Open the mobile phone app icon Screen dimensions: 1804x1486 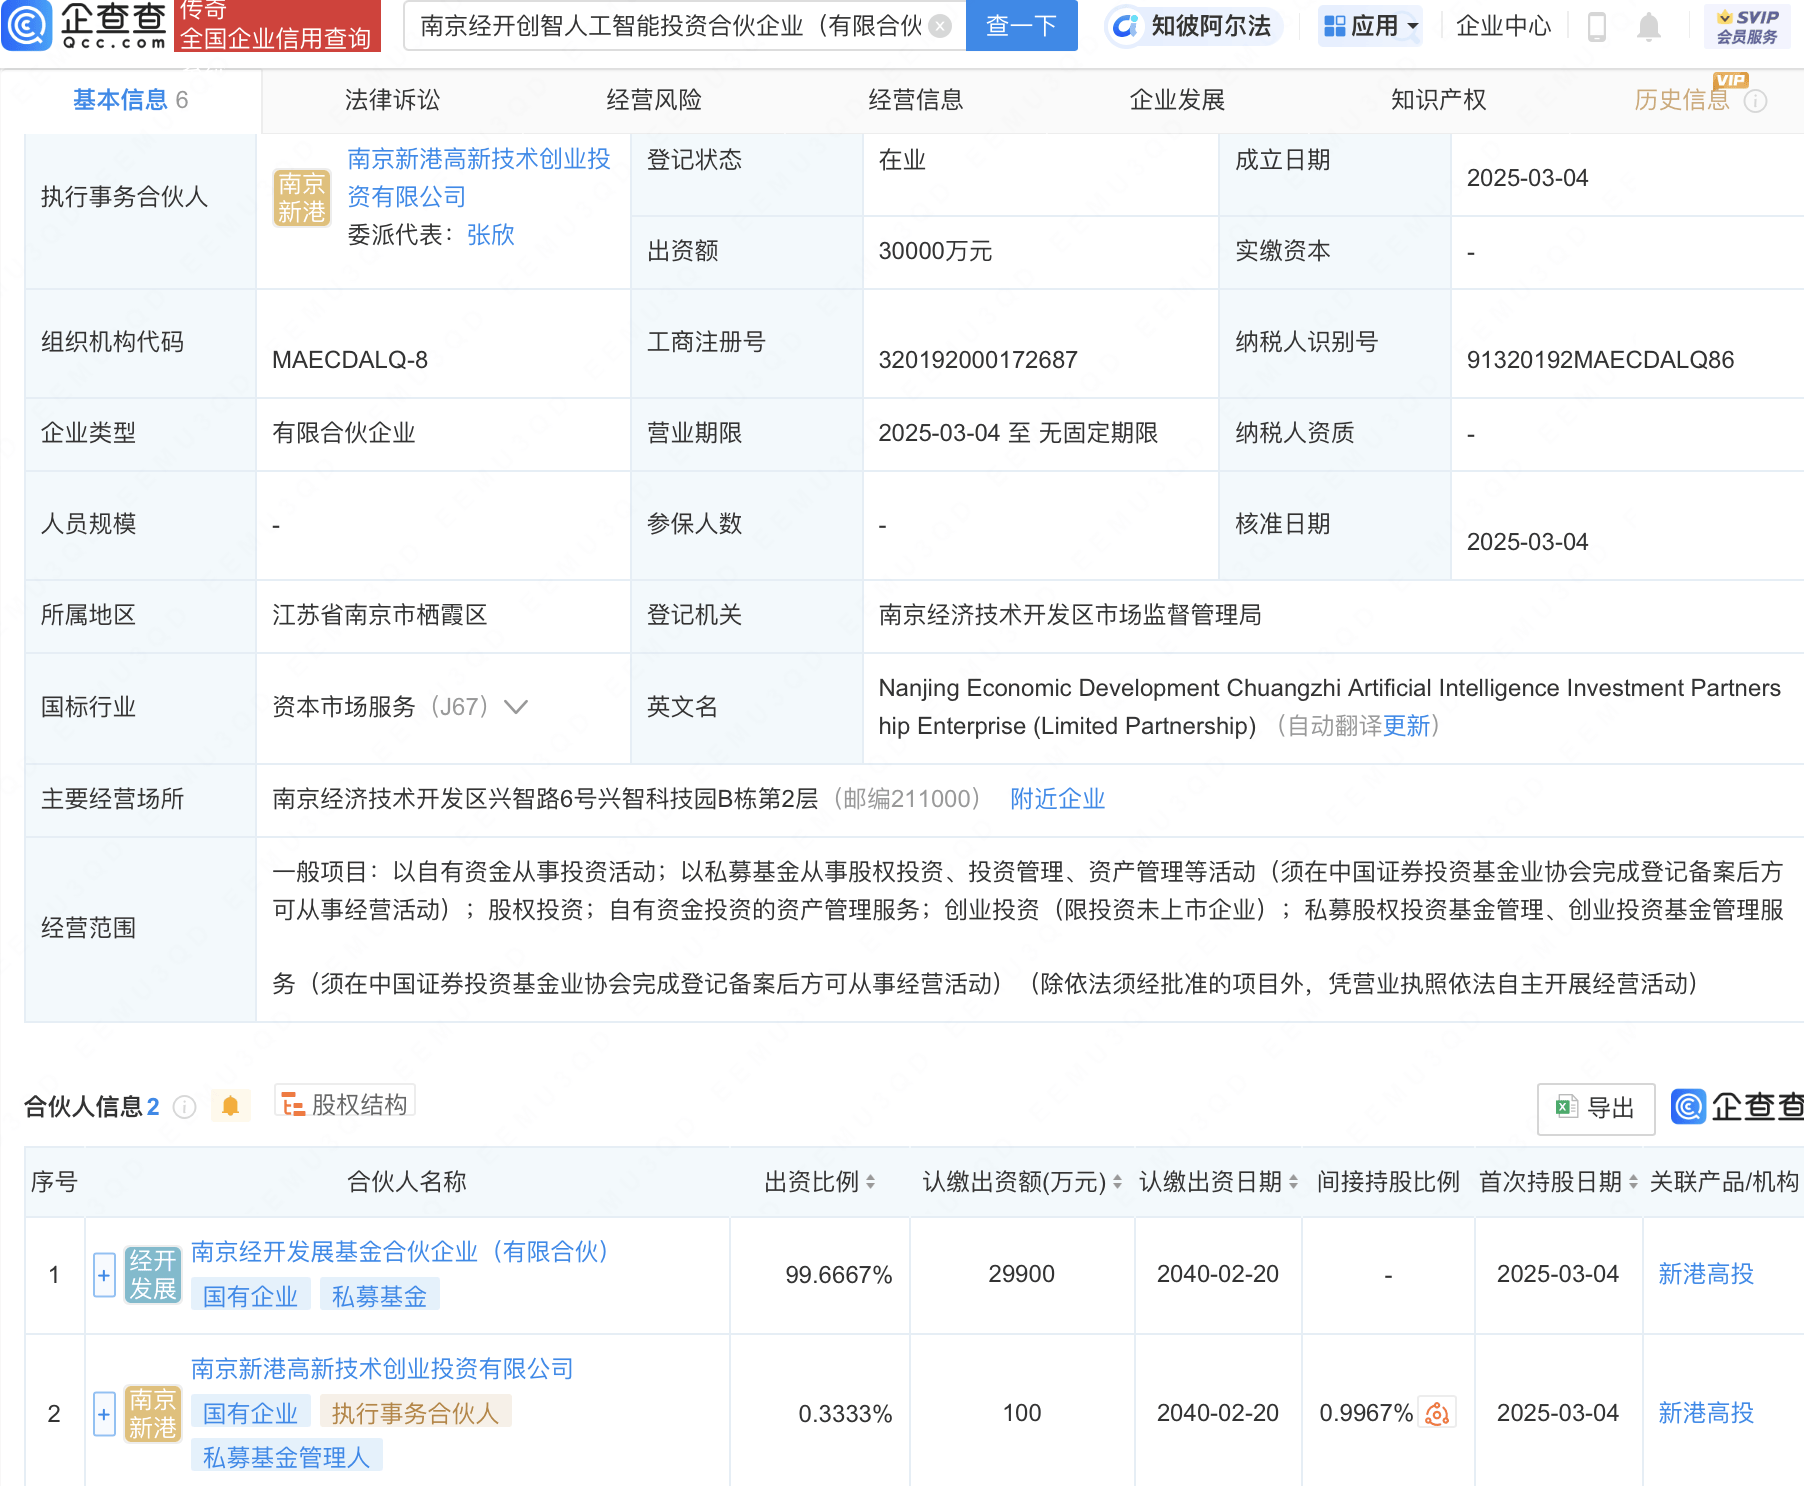click(x=1597, y=27)
